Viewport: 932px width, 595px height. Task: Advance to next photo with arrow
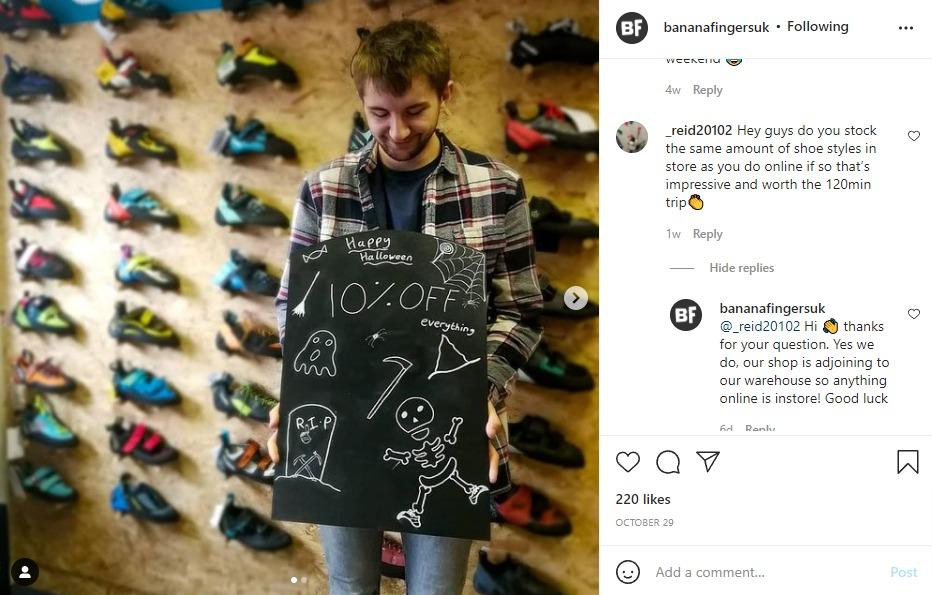(575, 298)
